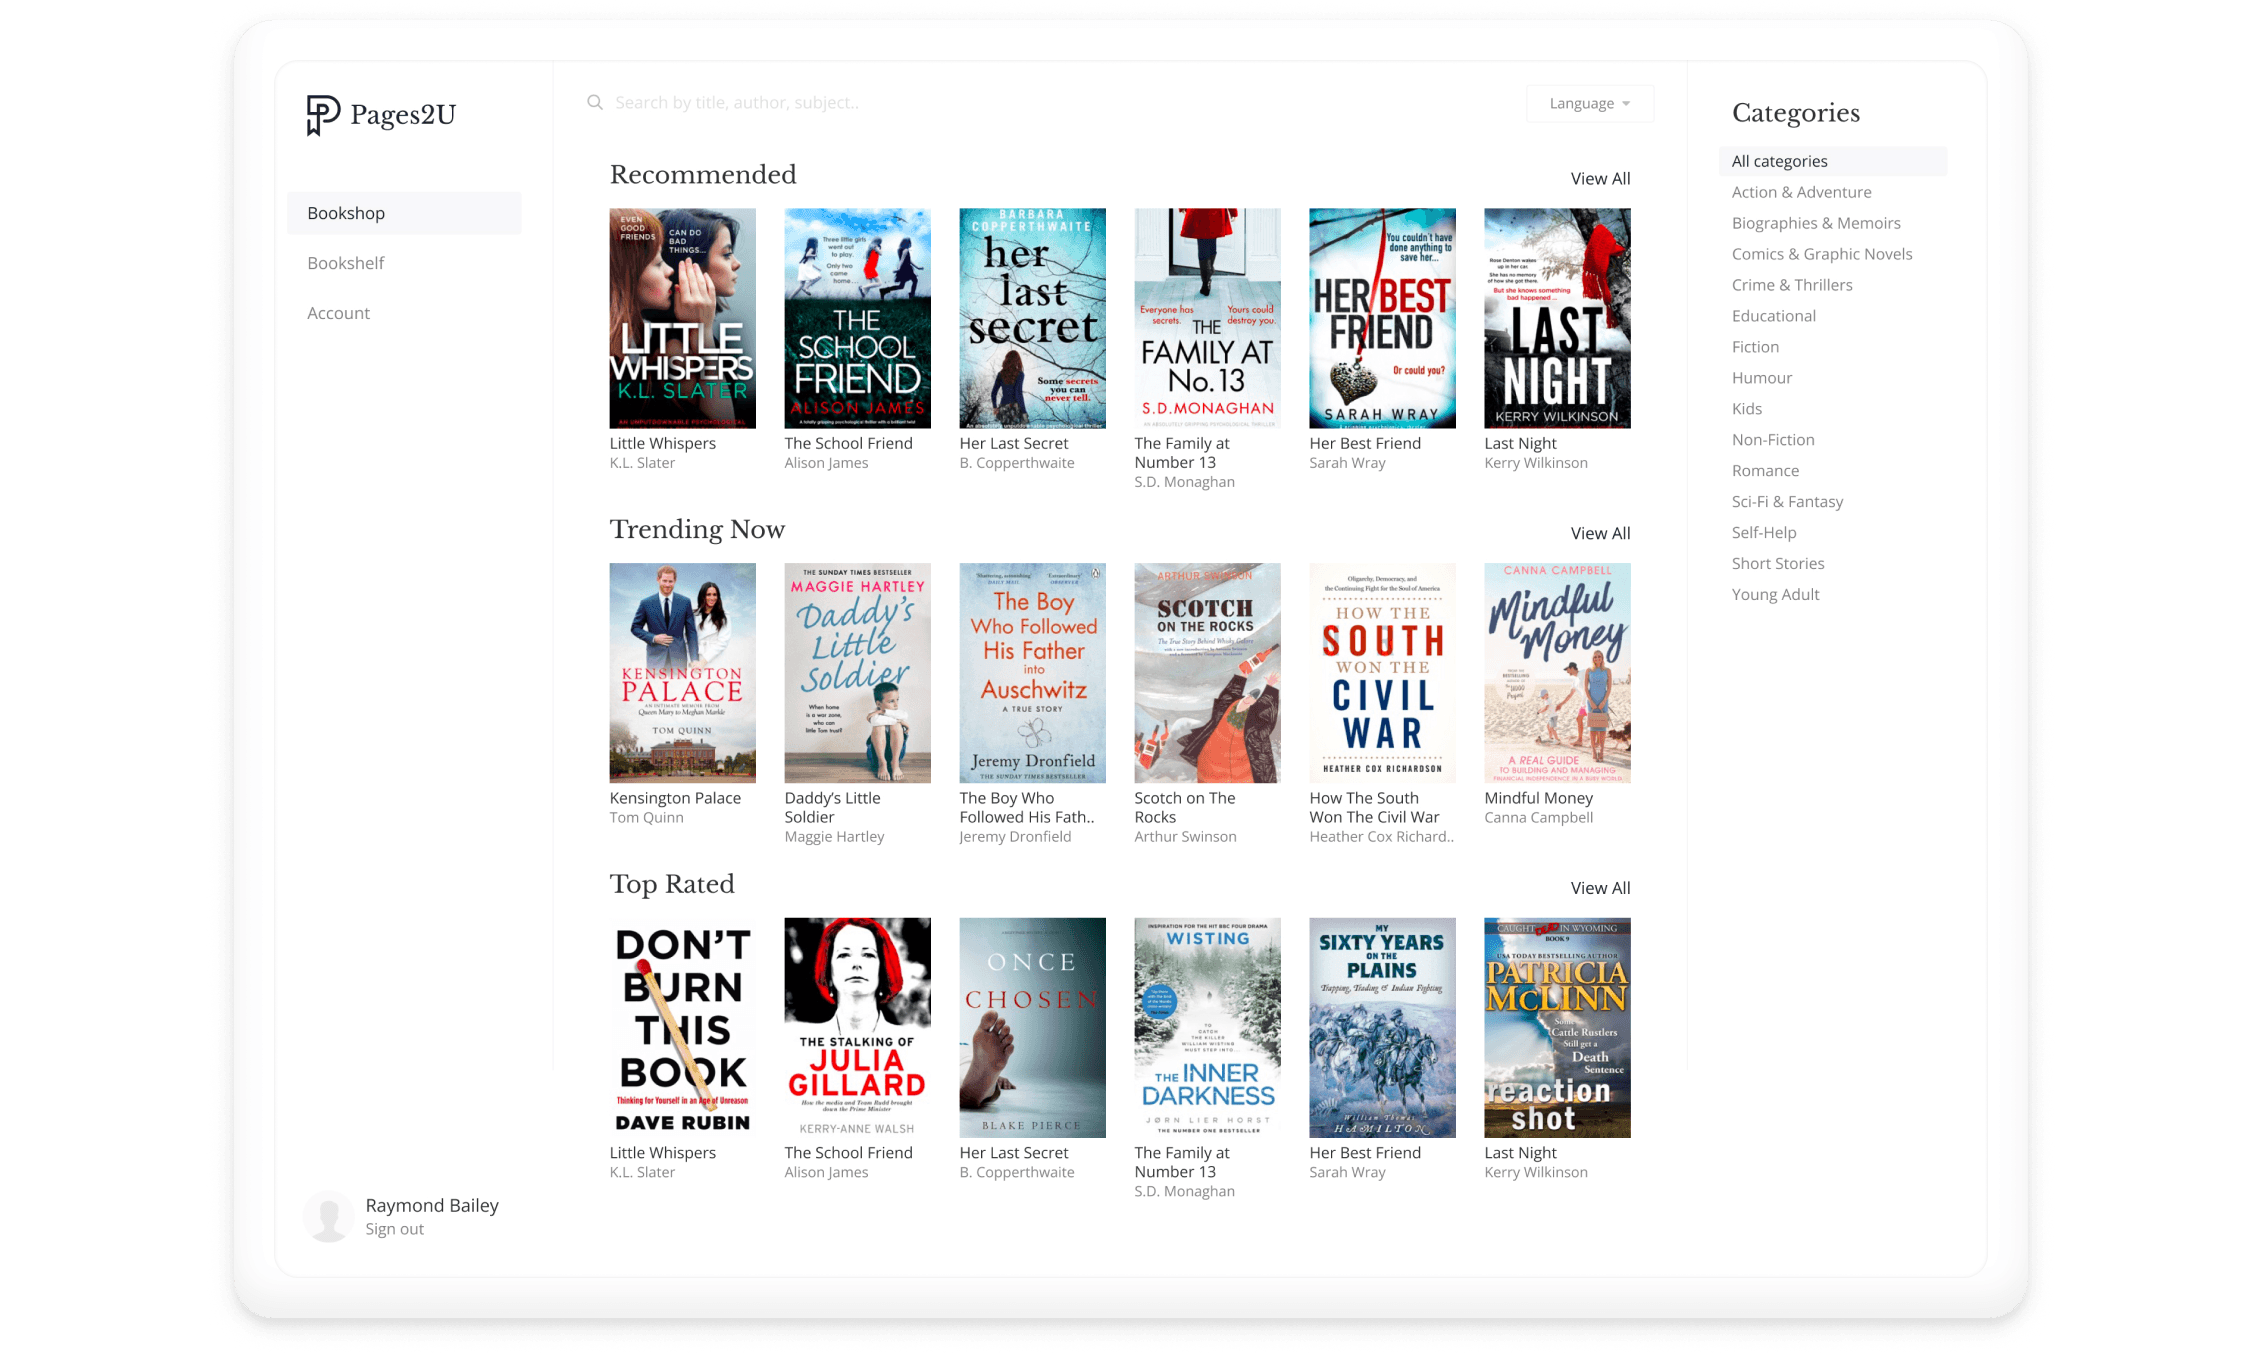Go to the Account section

point(338,313)
